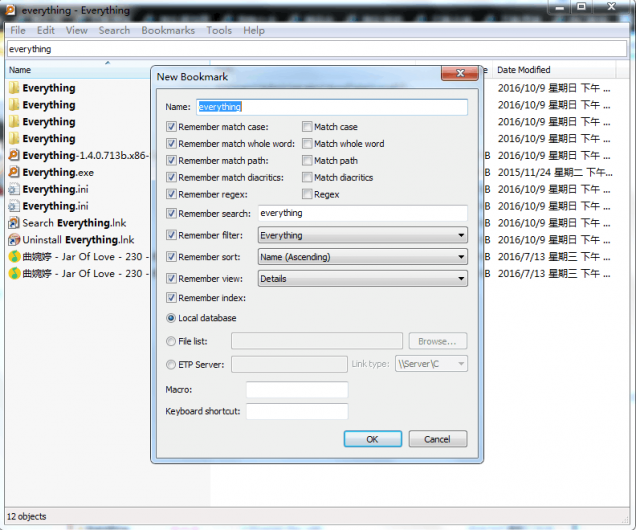Uncheck Remember view checkbox
This screenshot has height=530, width=636.
pos(171,278)
